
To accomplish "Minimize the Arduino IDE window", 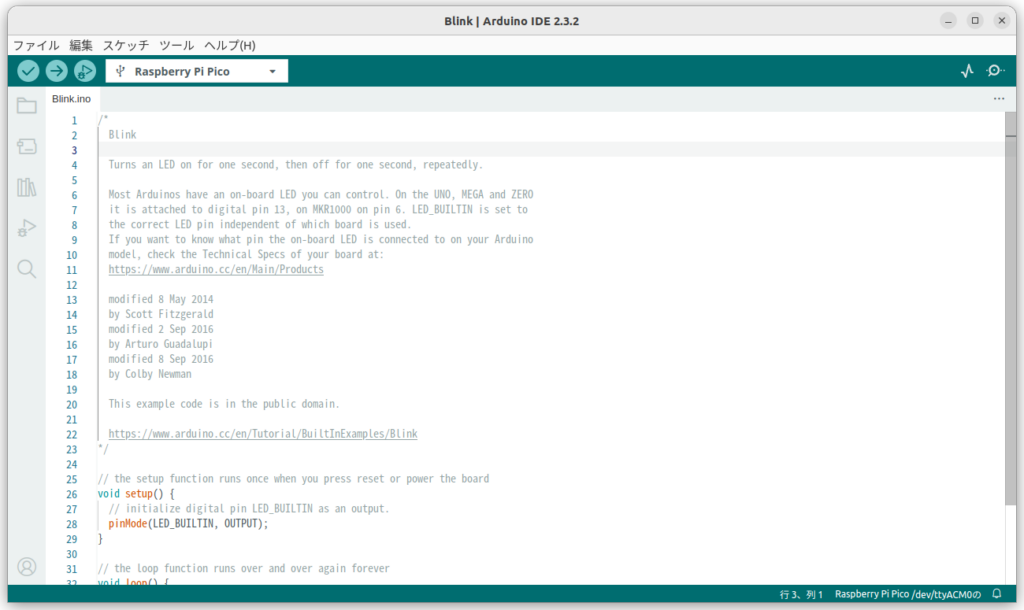I will coord(948,21).
